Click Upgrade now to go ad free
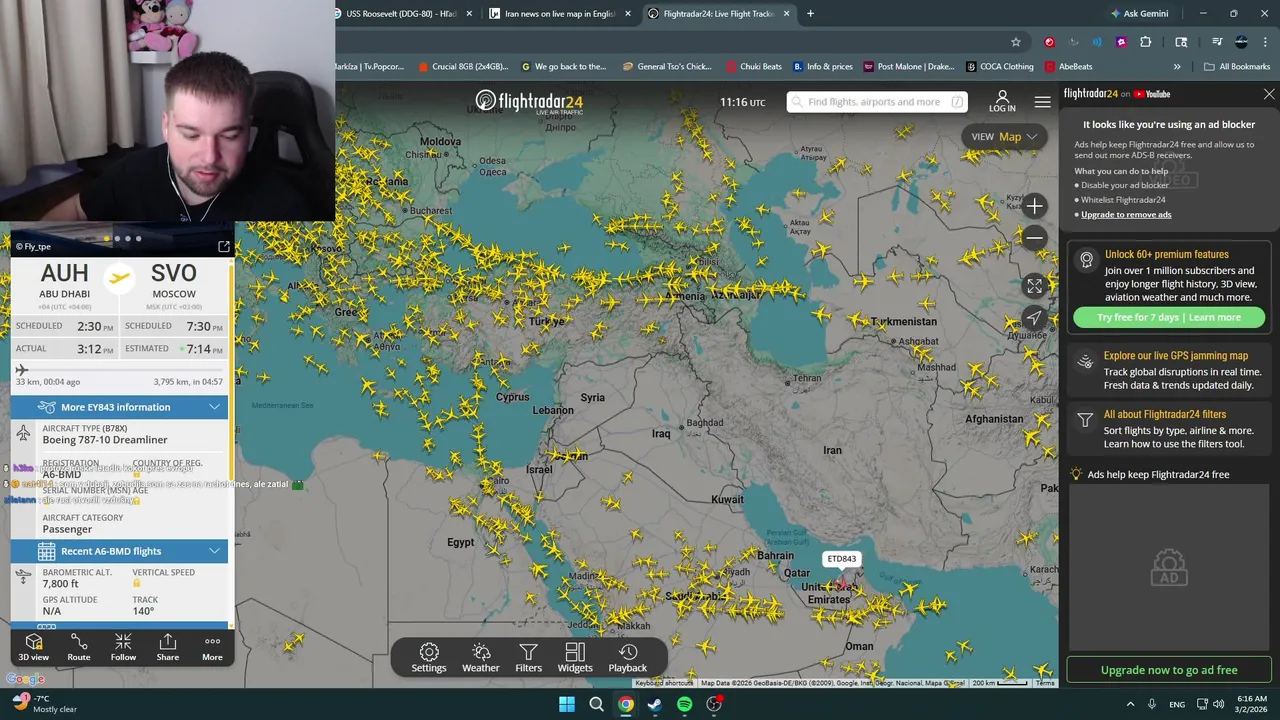Viewport: 1280px width, 720px height. (x=1169, y=670)
